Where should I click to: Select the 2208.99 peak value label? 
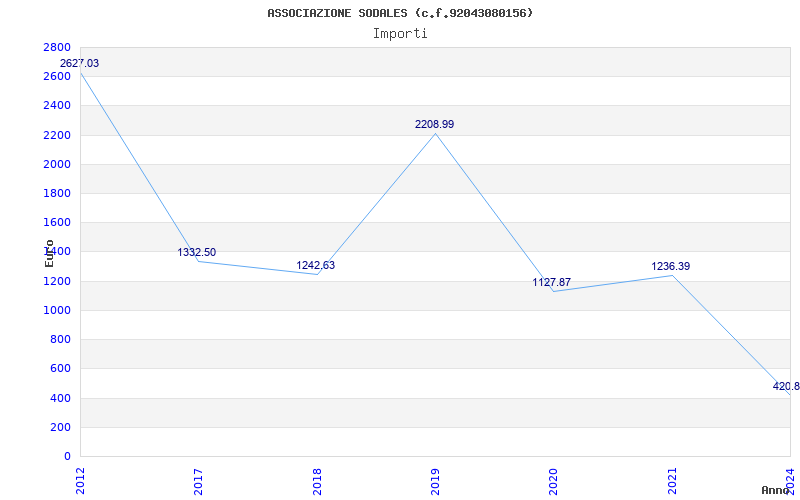point(435,124)
